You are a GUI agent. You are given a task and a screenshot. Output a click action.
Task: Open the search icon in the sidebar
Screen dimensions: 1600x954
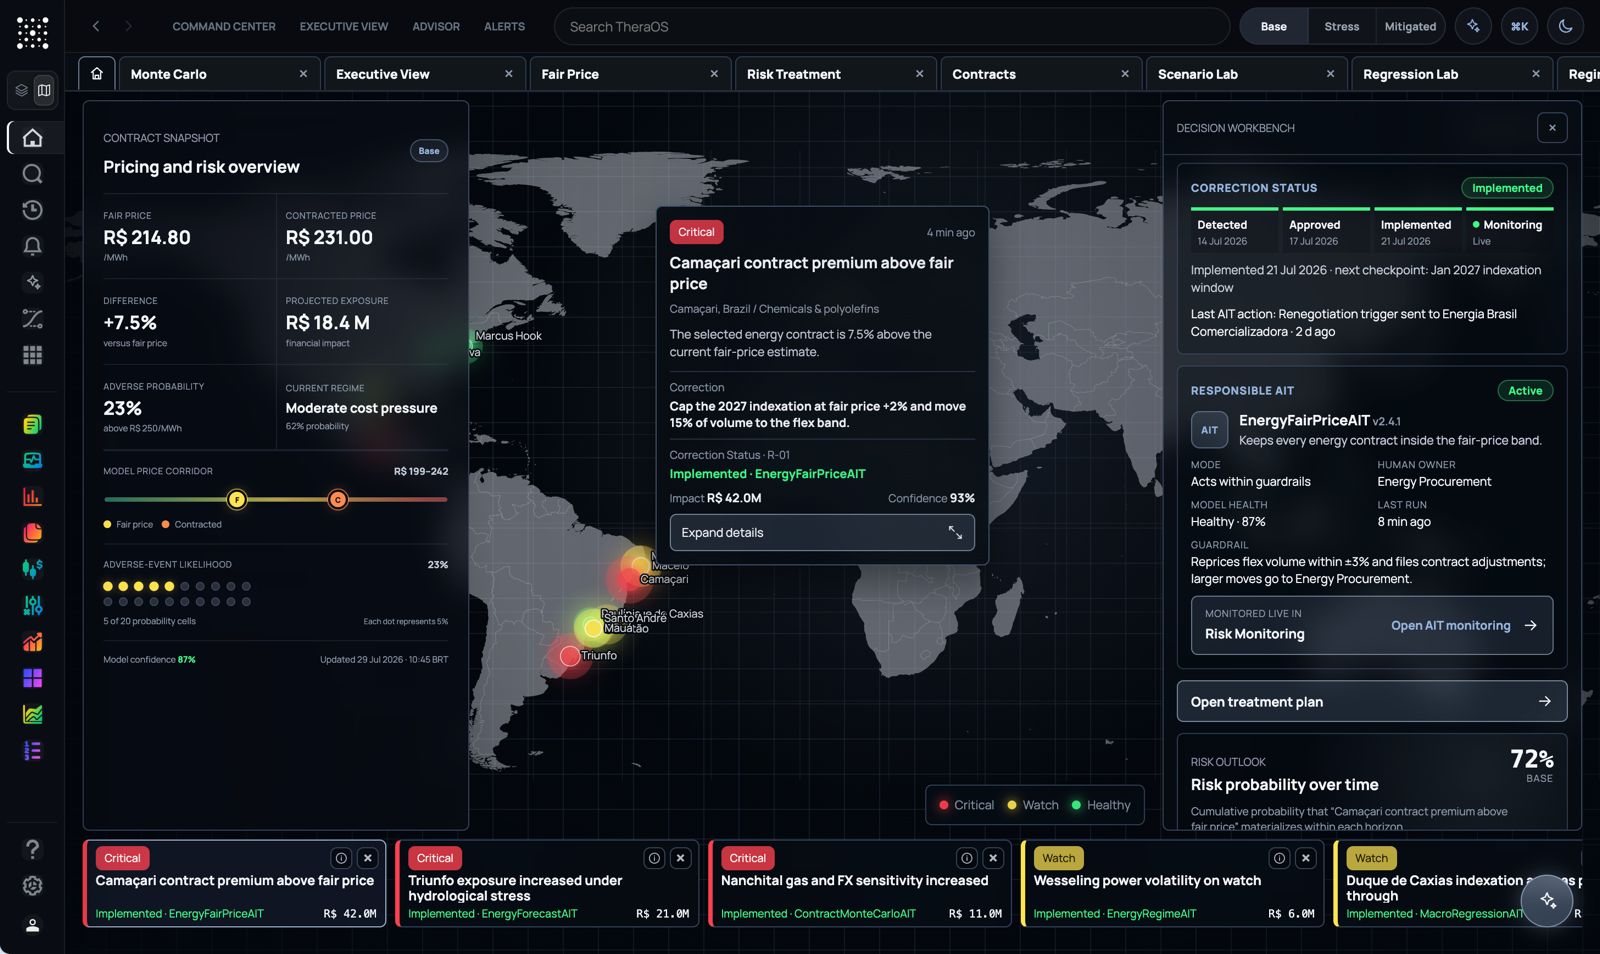click(32, 174)
